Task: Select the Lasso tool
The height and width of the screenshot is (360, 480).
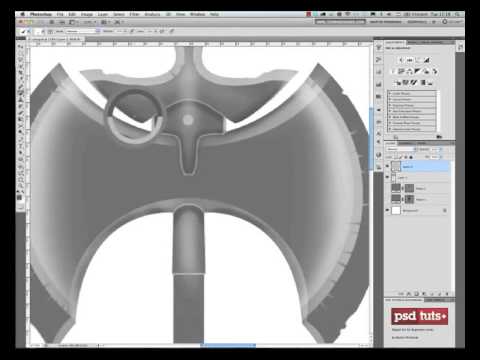Action: coord(21,60)
